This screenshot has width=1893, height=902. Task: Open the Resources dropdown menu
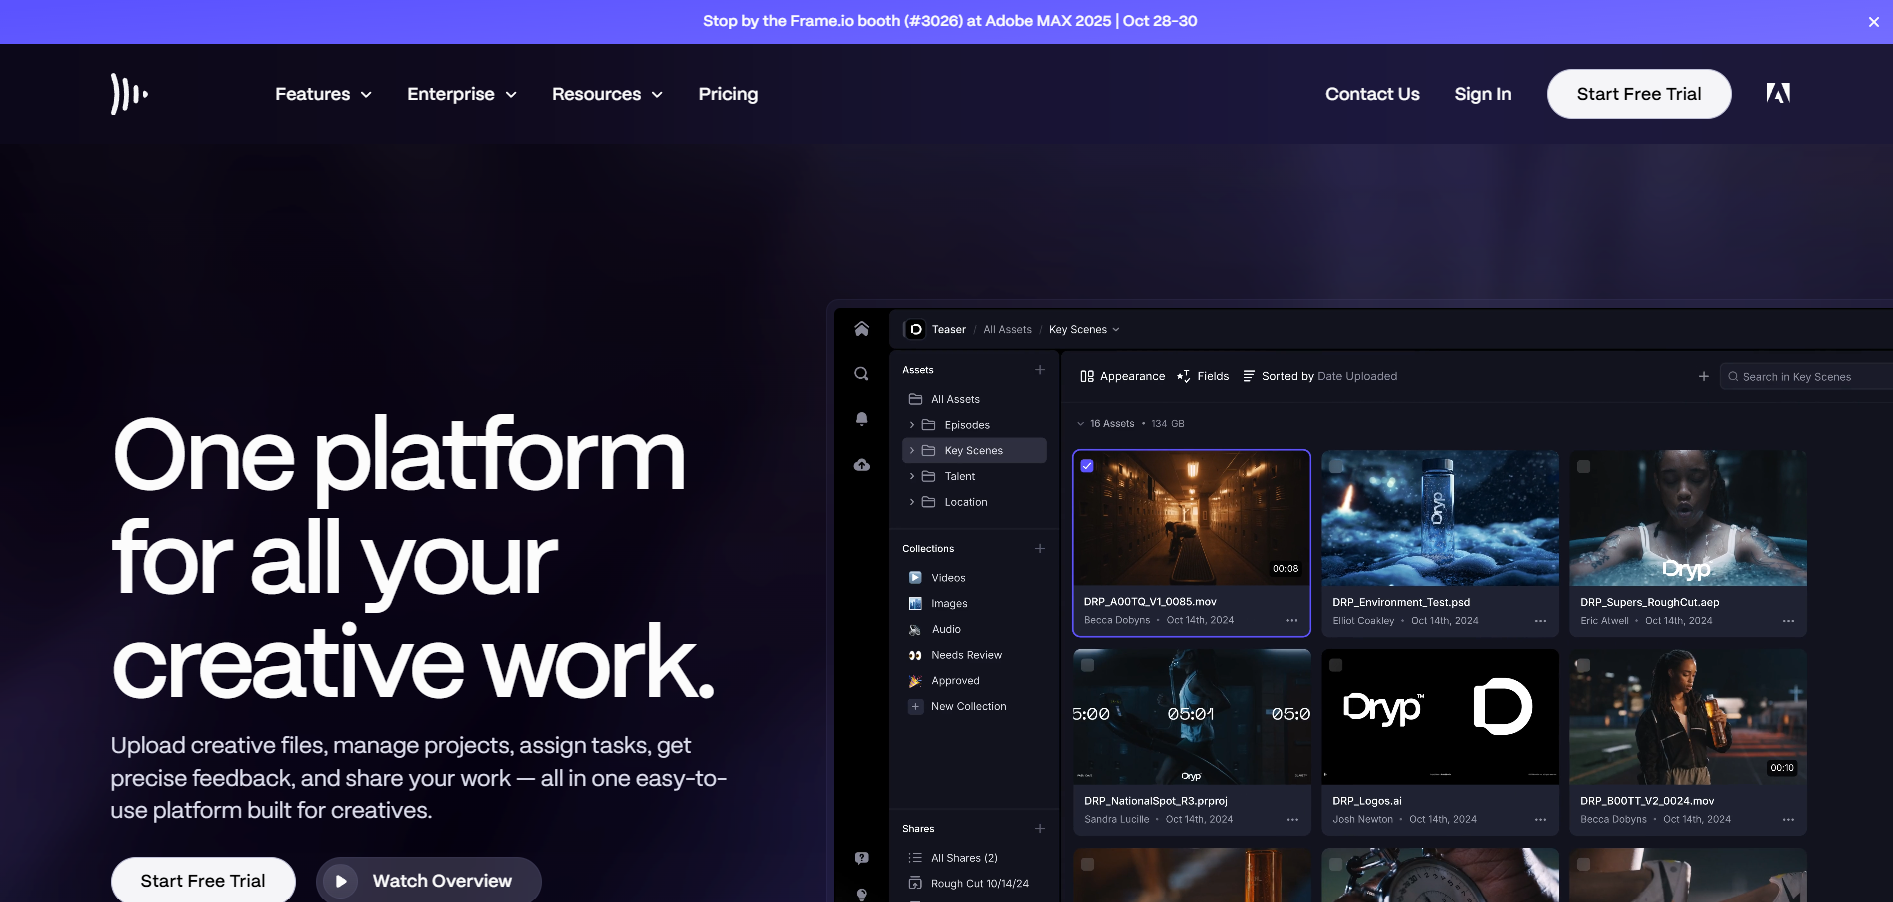point(607,94)
